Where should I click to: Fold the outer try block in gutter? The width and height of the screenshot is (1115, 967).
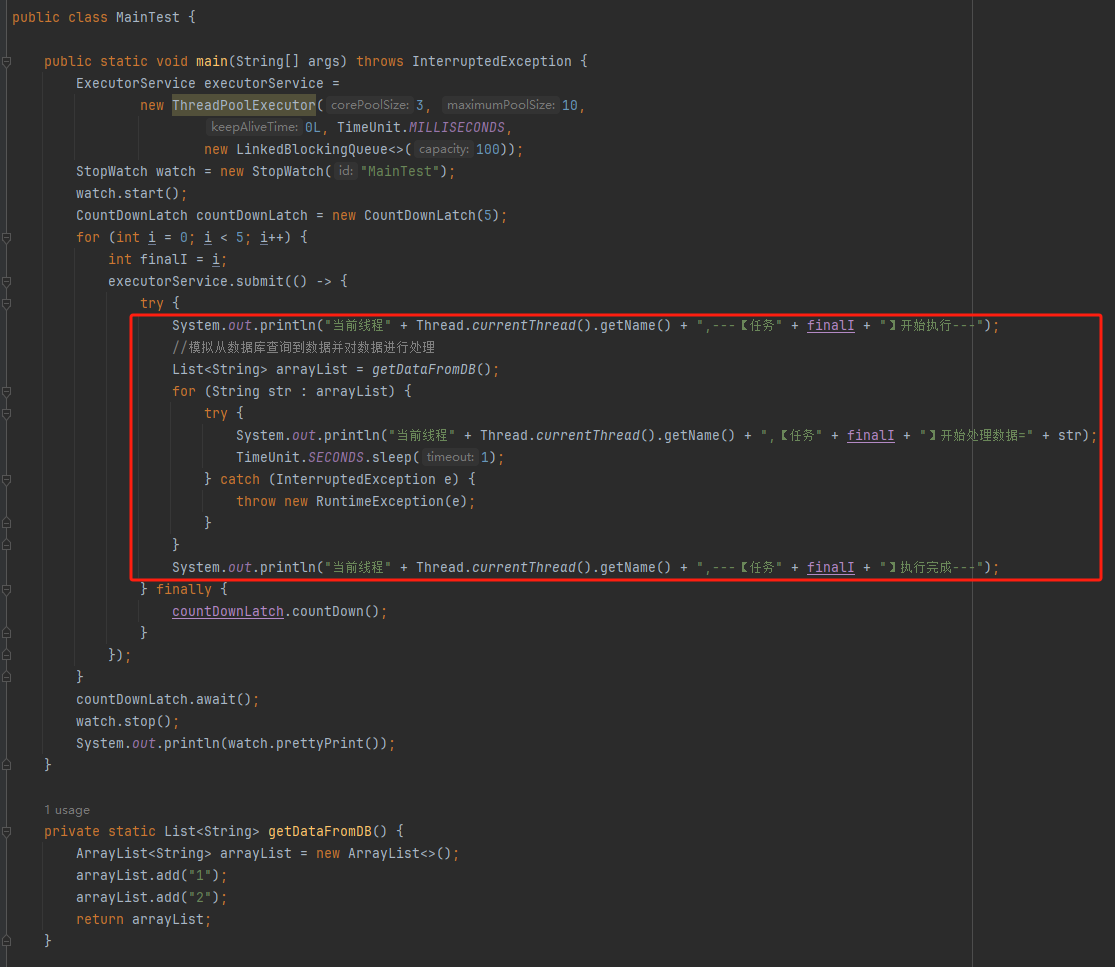click(6, 303)
